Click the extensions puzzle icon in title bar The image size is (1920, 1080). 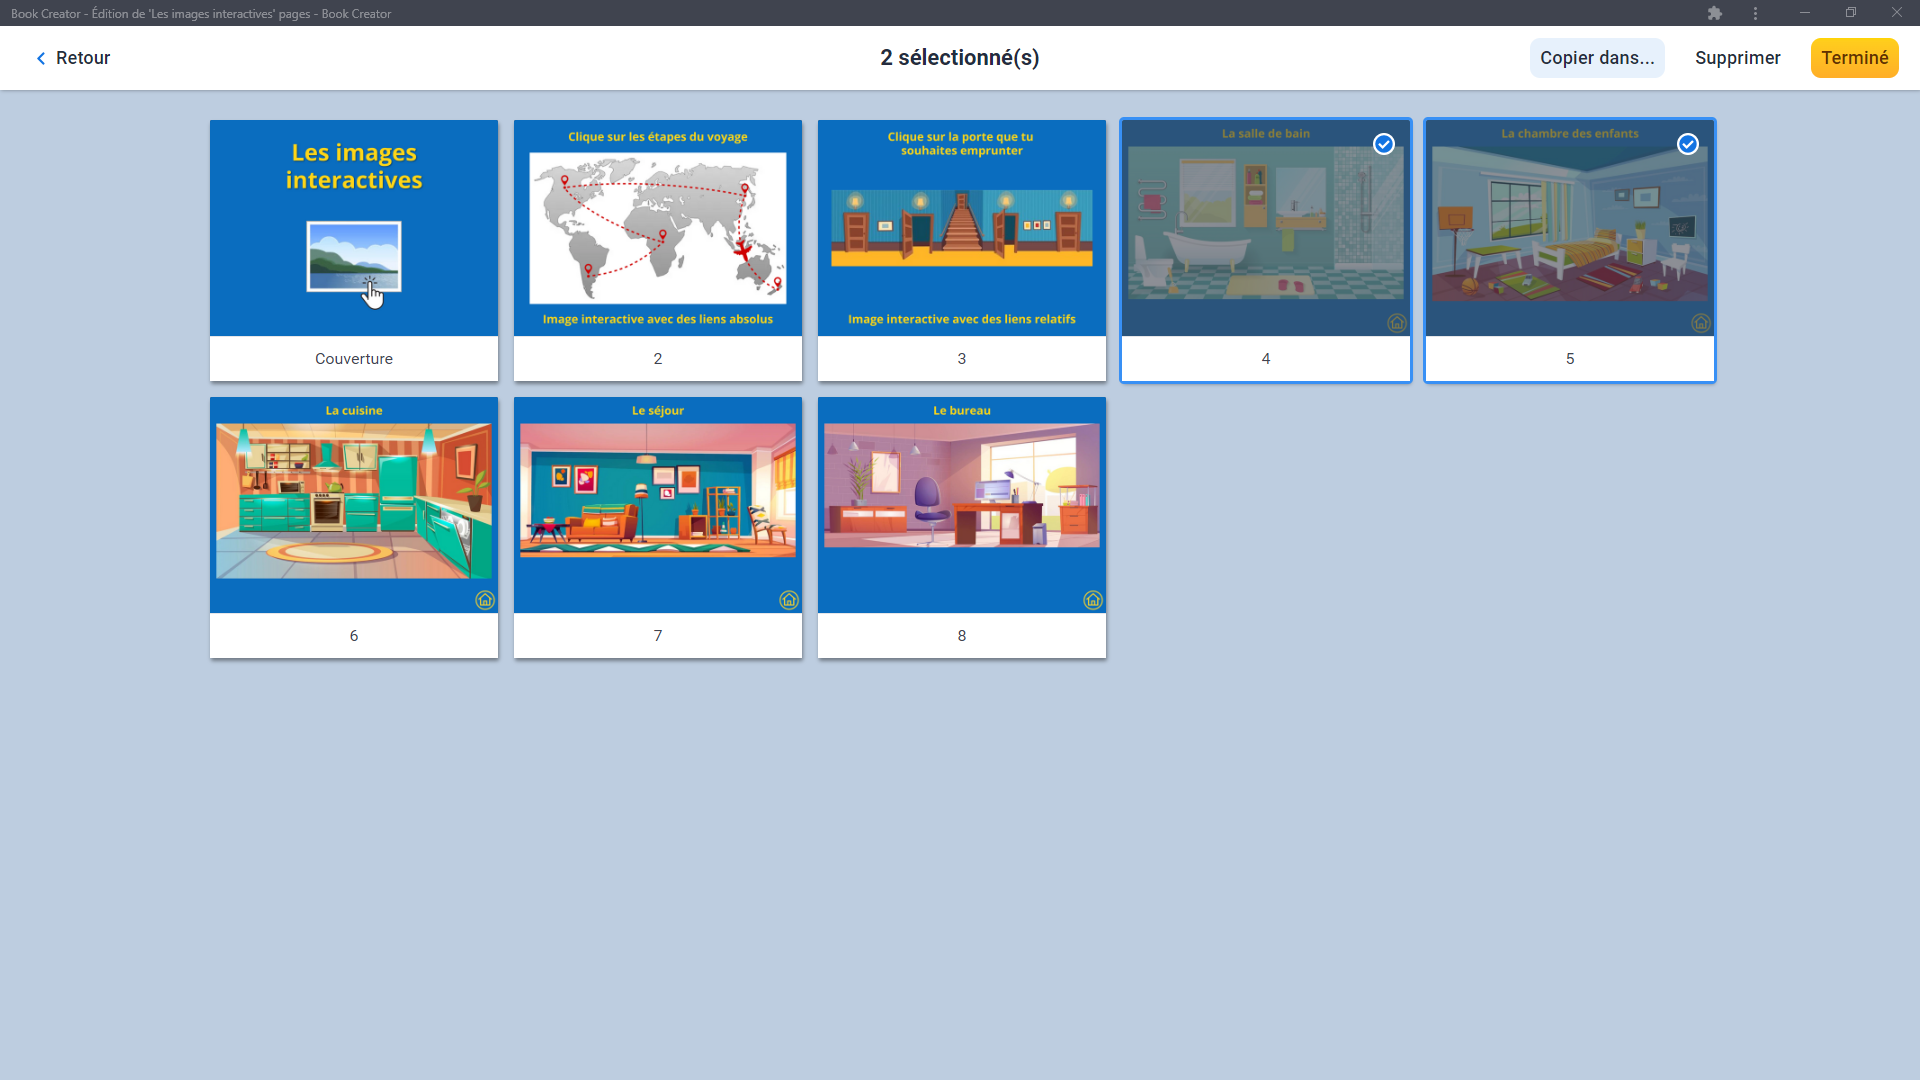point(1715,13)
